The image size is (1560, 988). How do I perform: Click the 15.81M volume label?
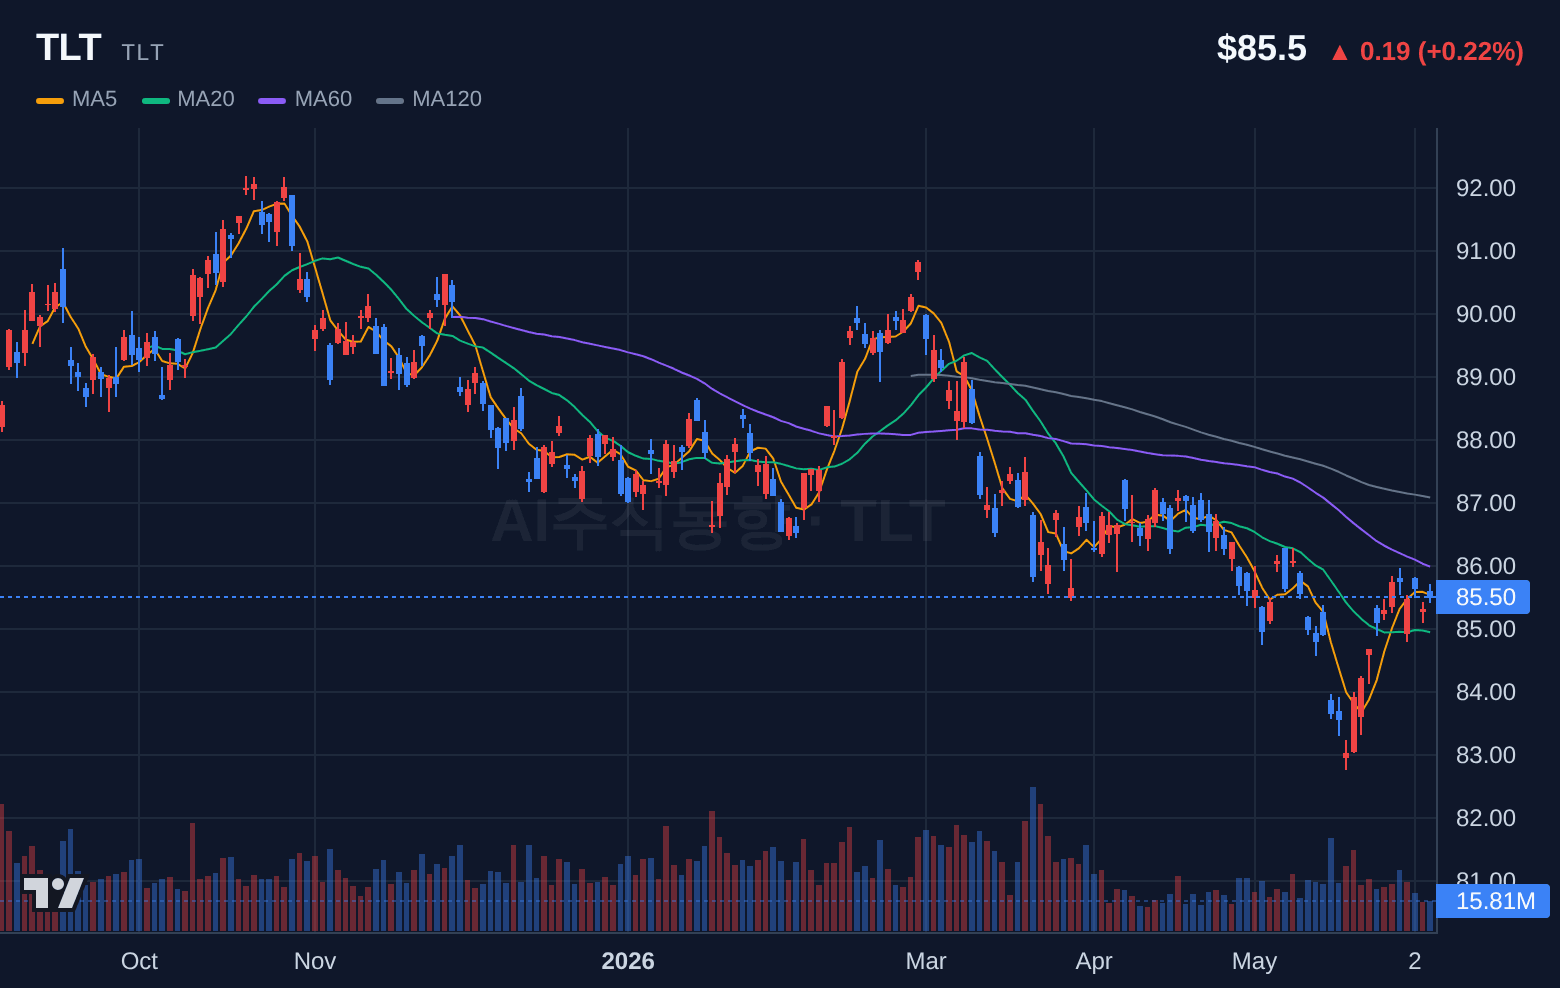pos(1493,901)
